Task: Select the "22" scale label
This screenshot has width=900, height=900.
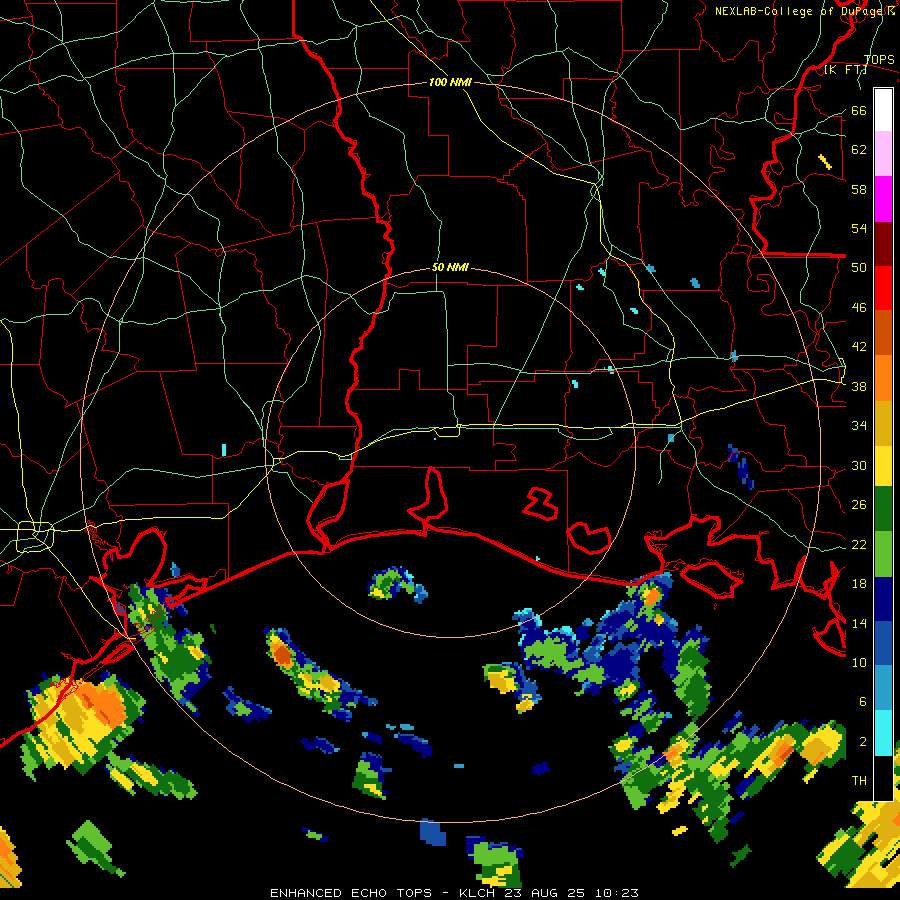Action: (x=859, y=545)
